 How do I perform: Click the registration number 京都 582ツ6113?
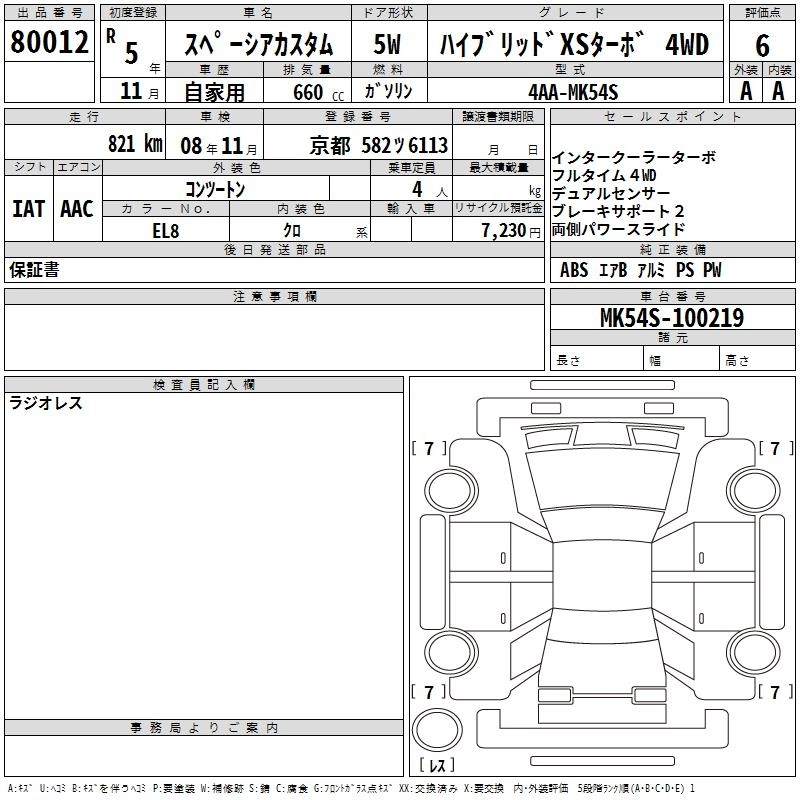377,144
